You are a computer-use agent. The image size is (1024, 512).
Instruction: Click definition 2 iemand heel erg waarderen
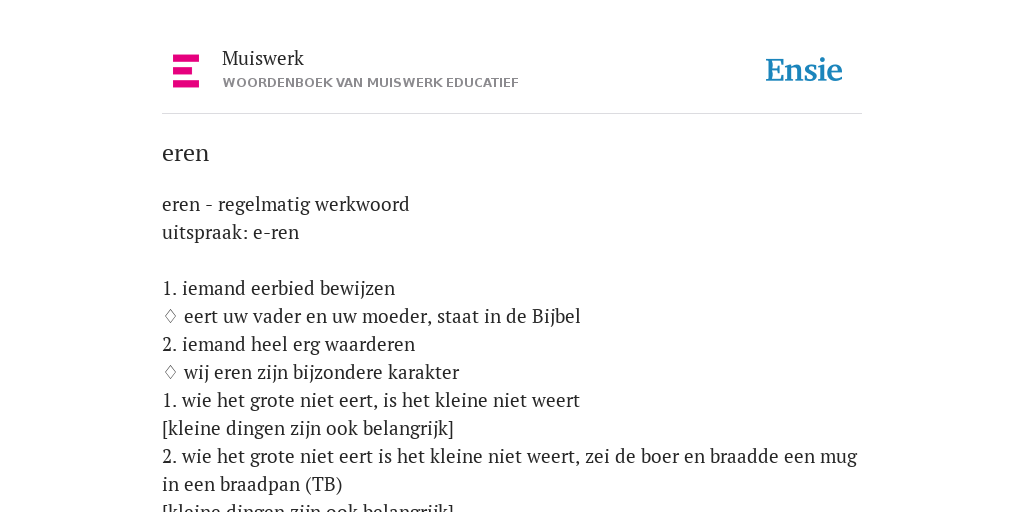288,344
